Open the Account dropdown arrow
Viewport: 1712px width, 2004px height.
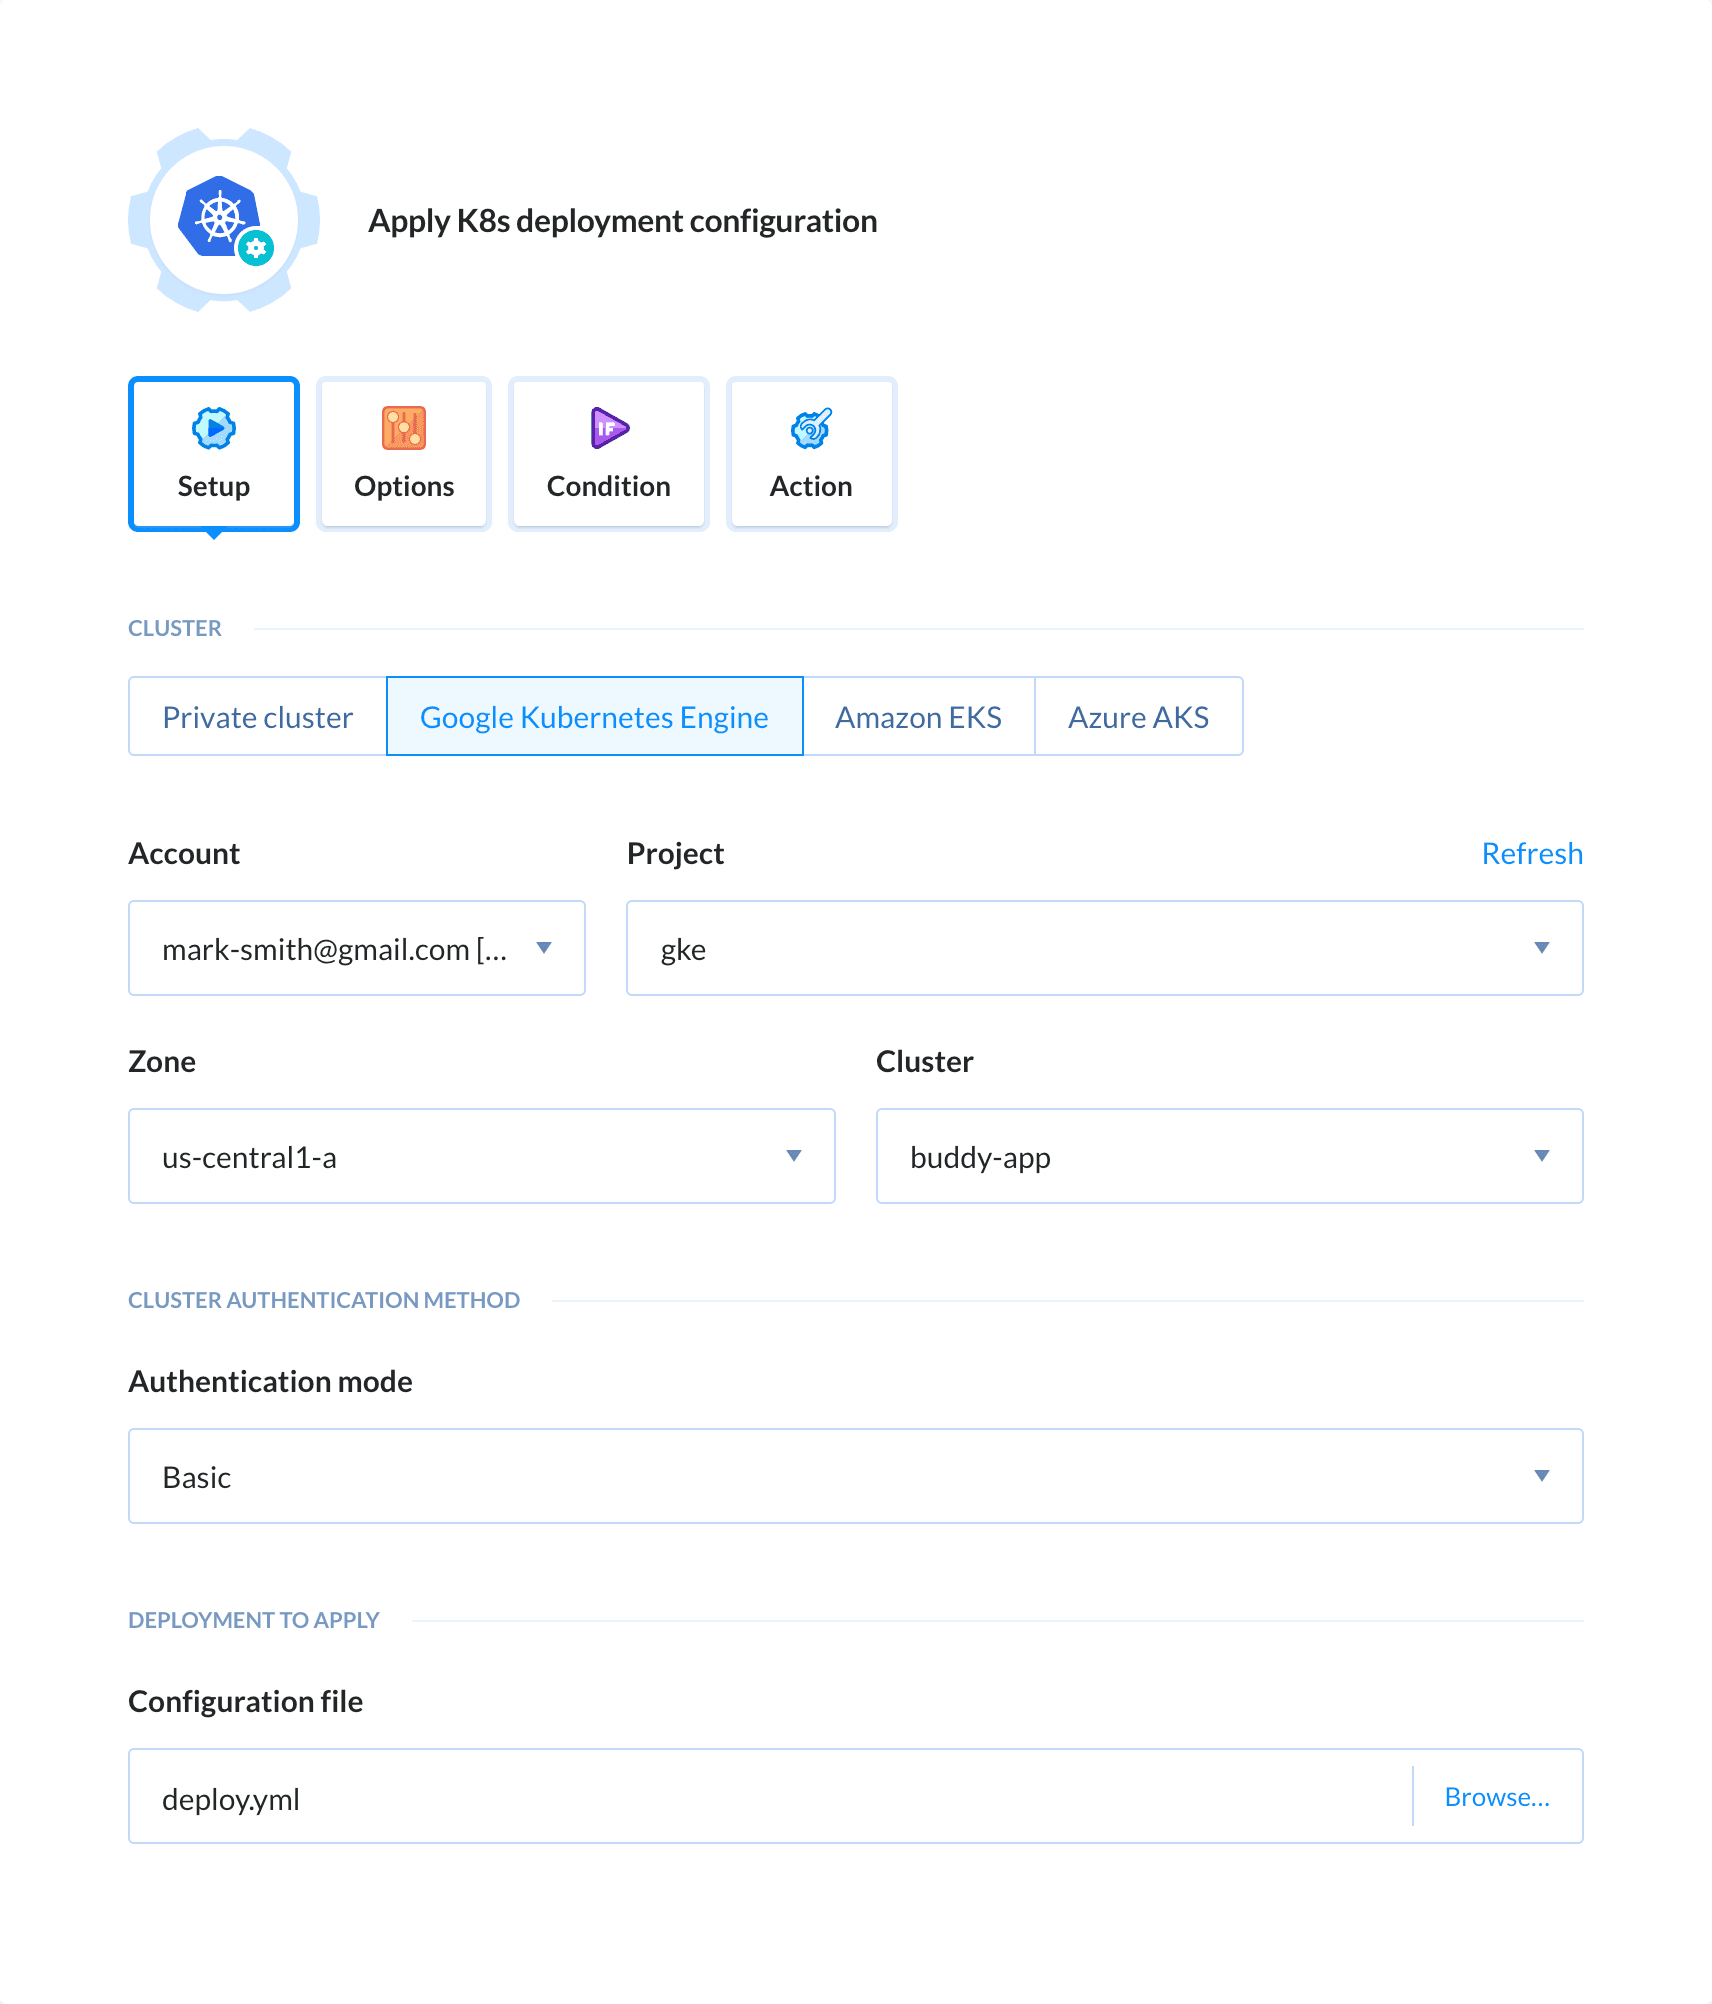point(545,949)
